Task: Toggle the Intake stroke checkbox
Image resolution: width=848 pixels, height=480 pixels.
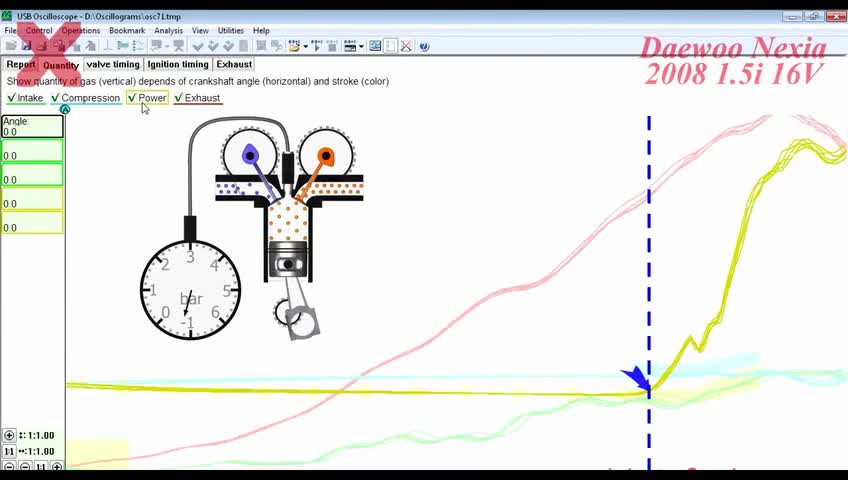Action: [25, 98]
